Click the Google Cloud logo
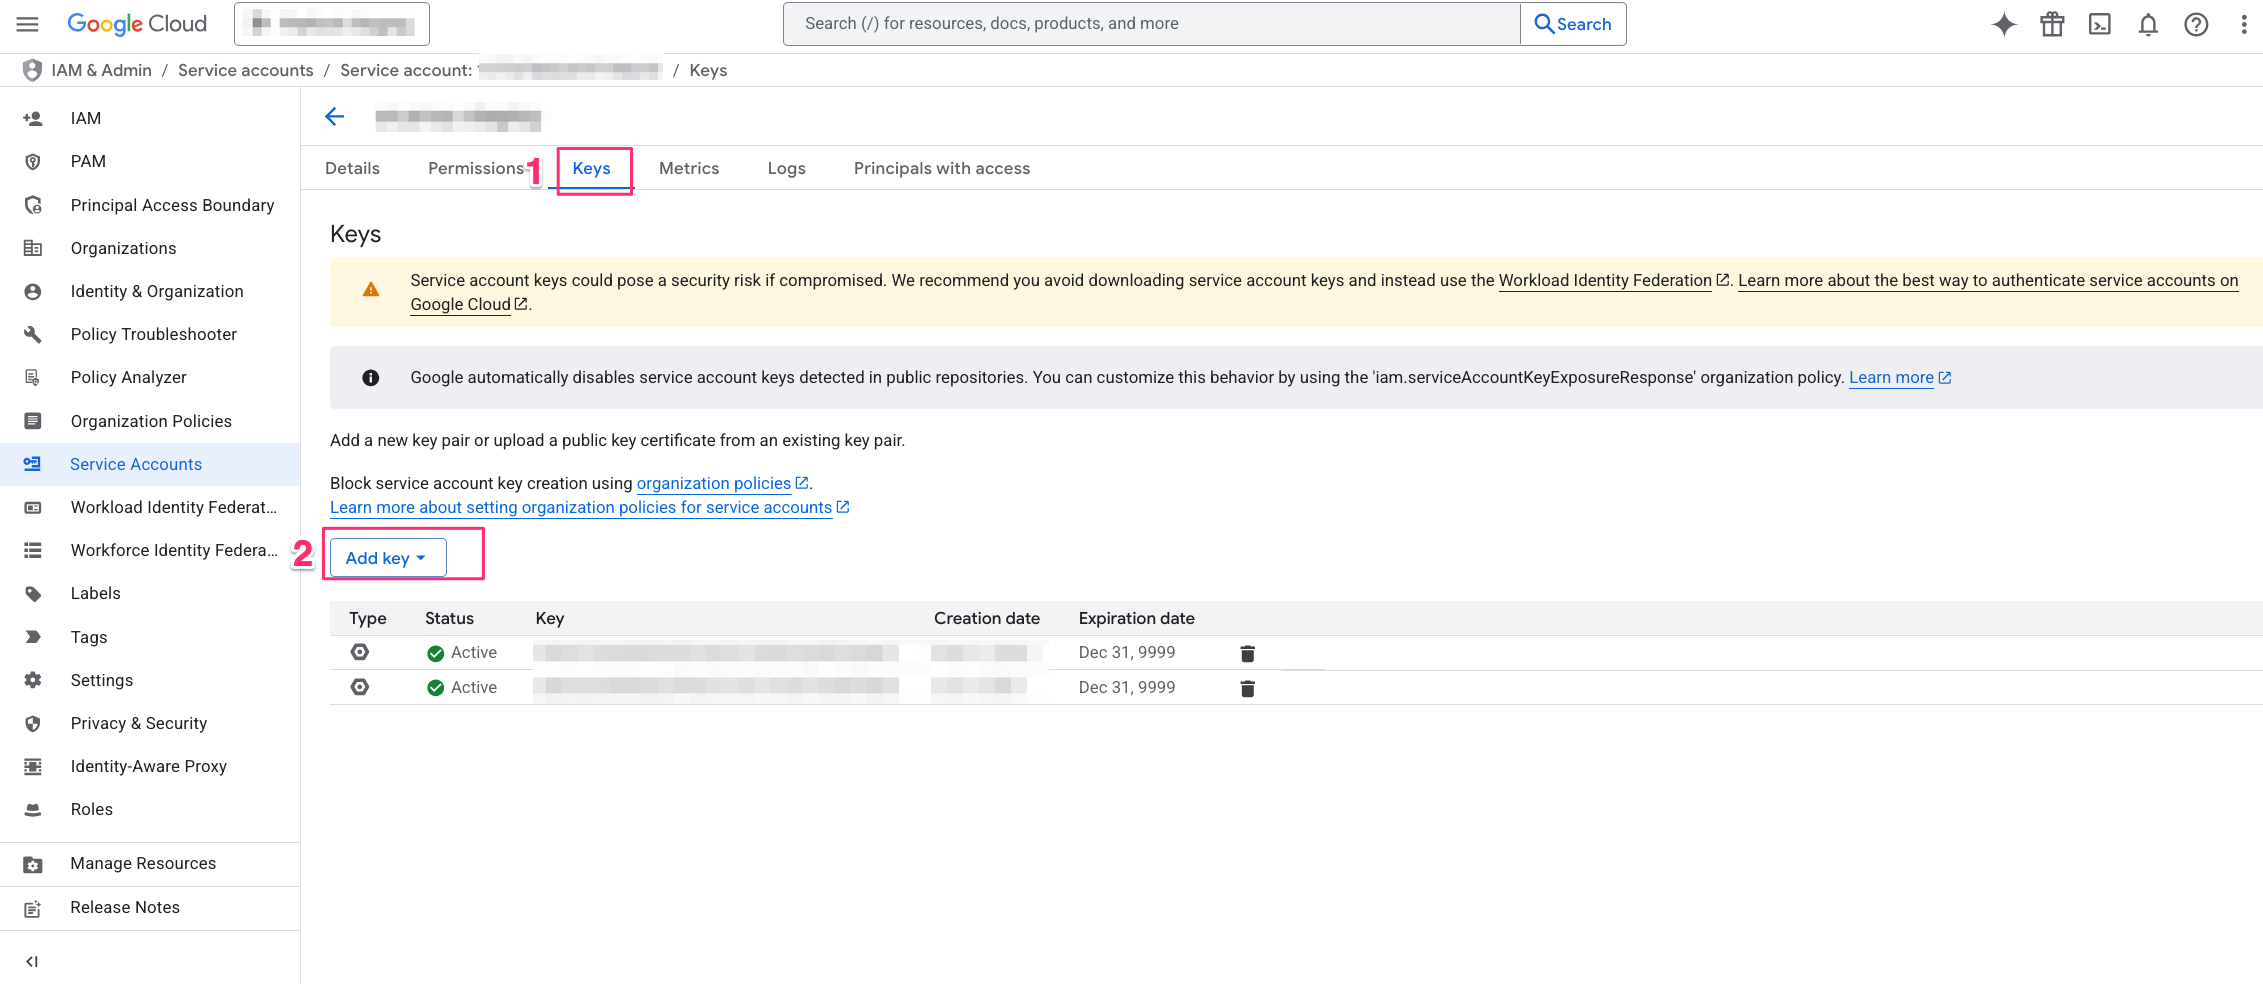 (137, 24)
